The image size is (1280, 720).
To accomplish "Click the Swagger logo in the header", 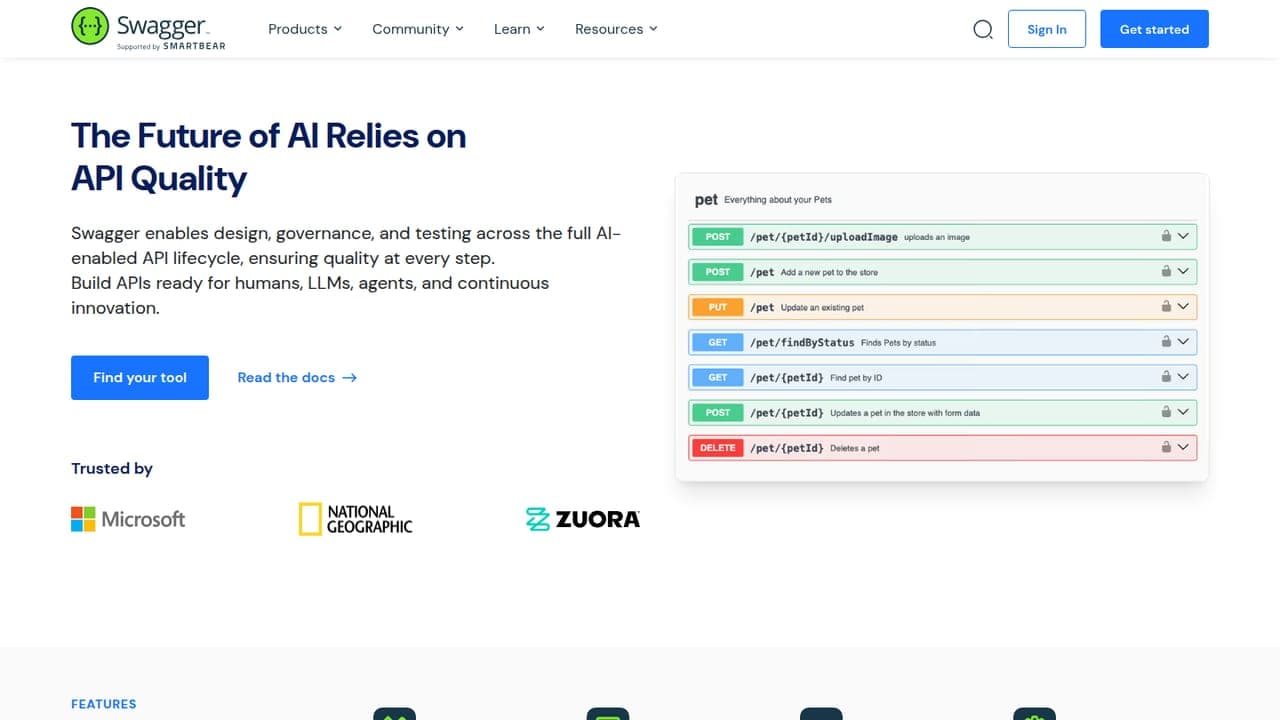I will pyautogui.click(x=148, y=28).
